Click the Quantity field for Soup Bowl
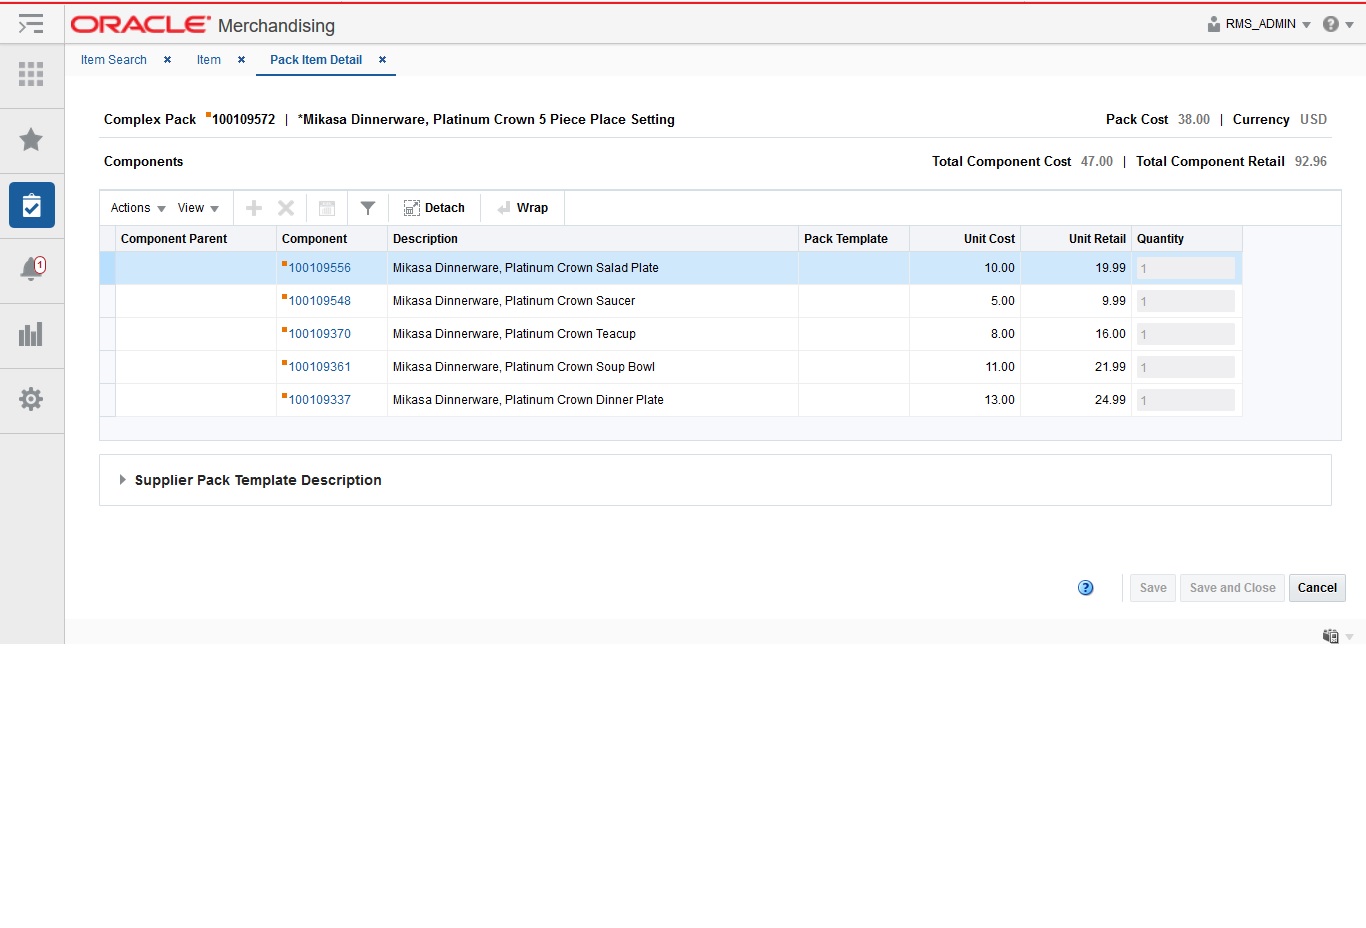This screenshot has width=1366, height=928. tap(1186, 367)
